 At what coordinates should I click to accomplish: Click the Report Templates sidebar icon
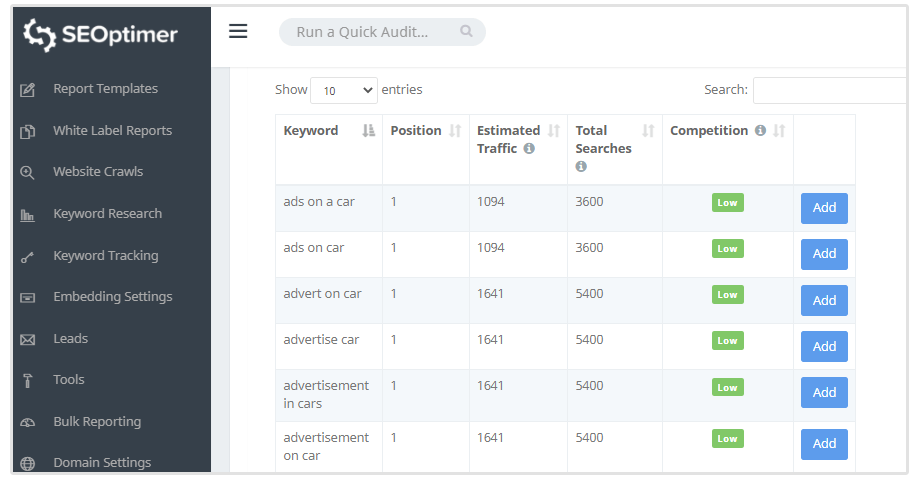(28, 90)
